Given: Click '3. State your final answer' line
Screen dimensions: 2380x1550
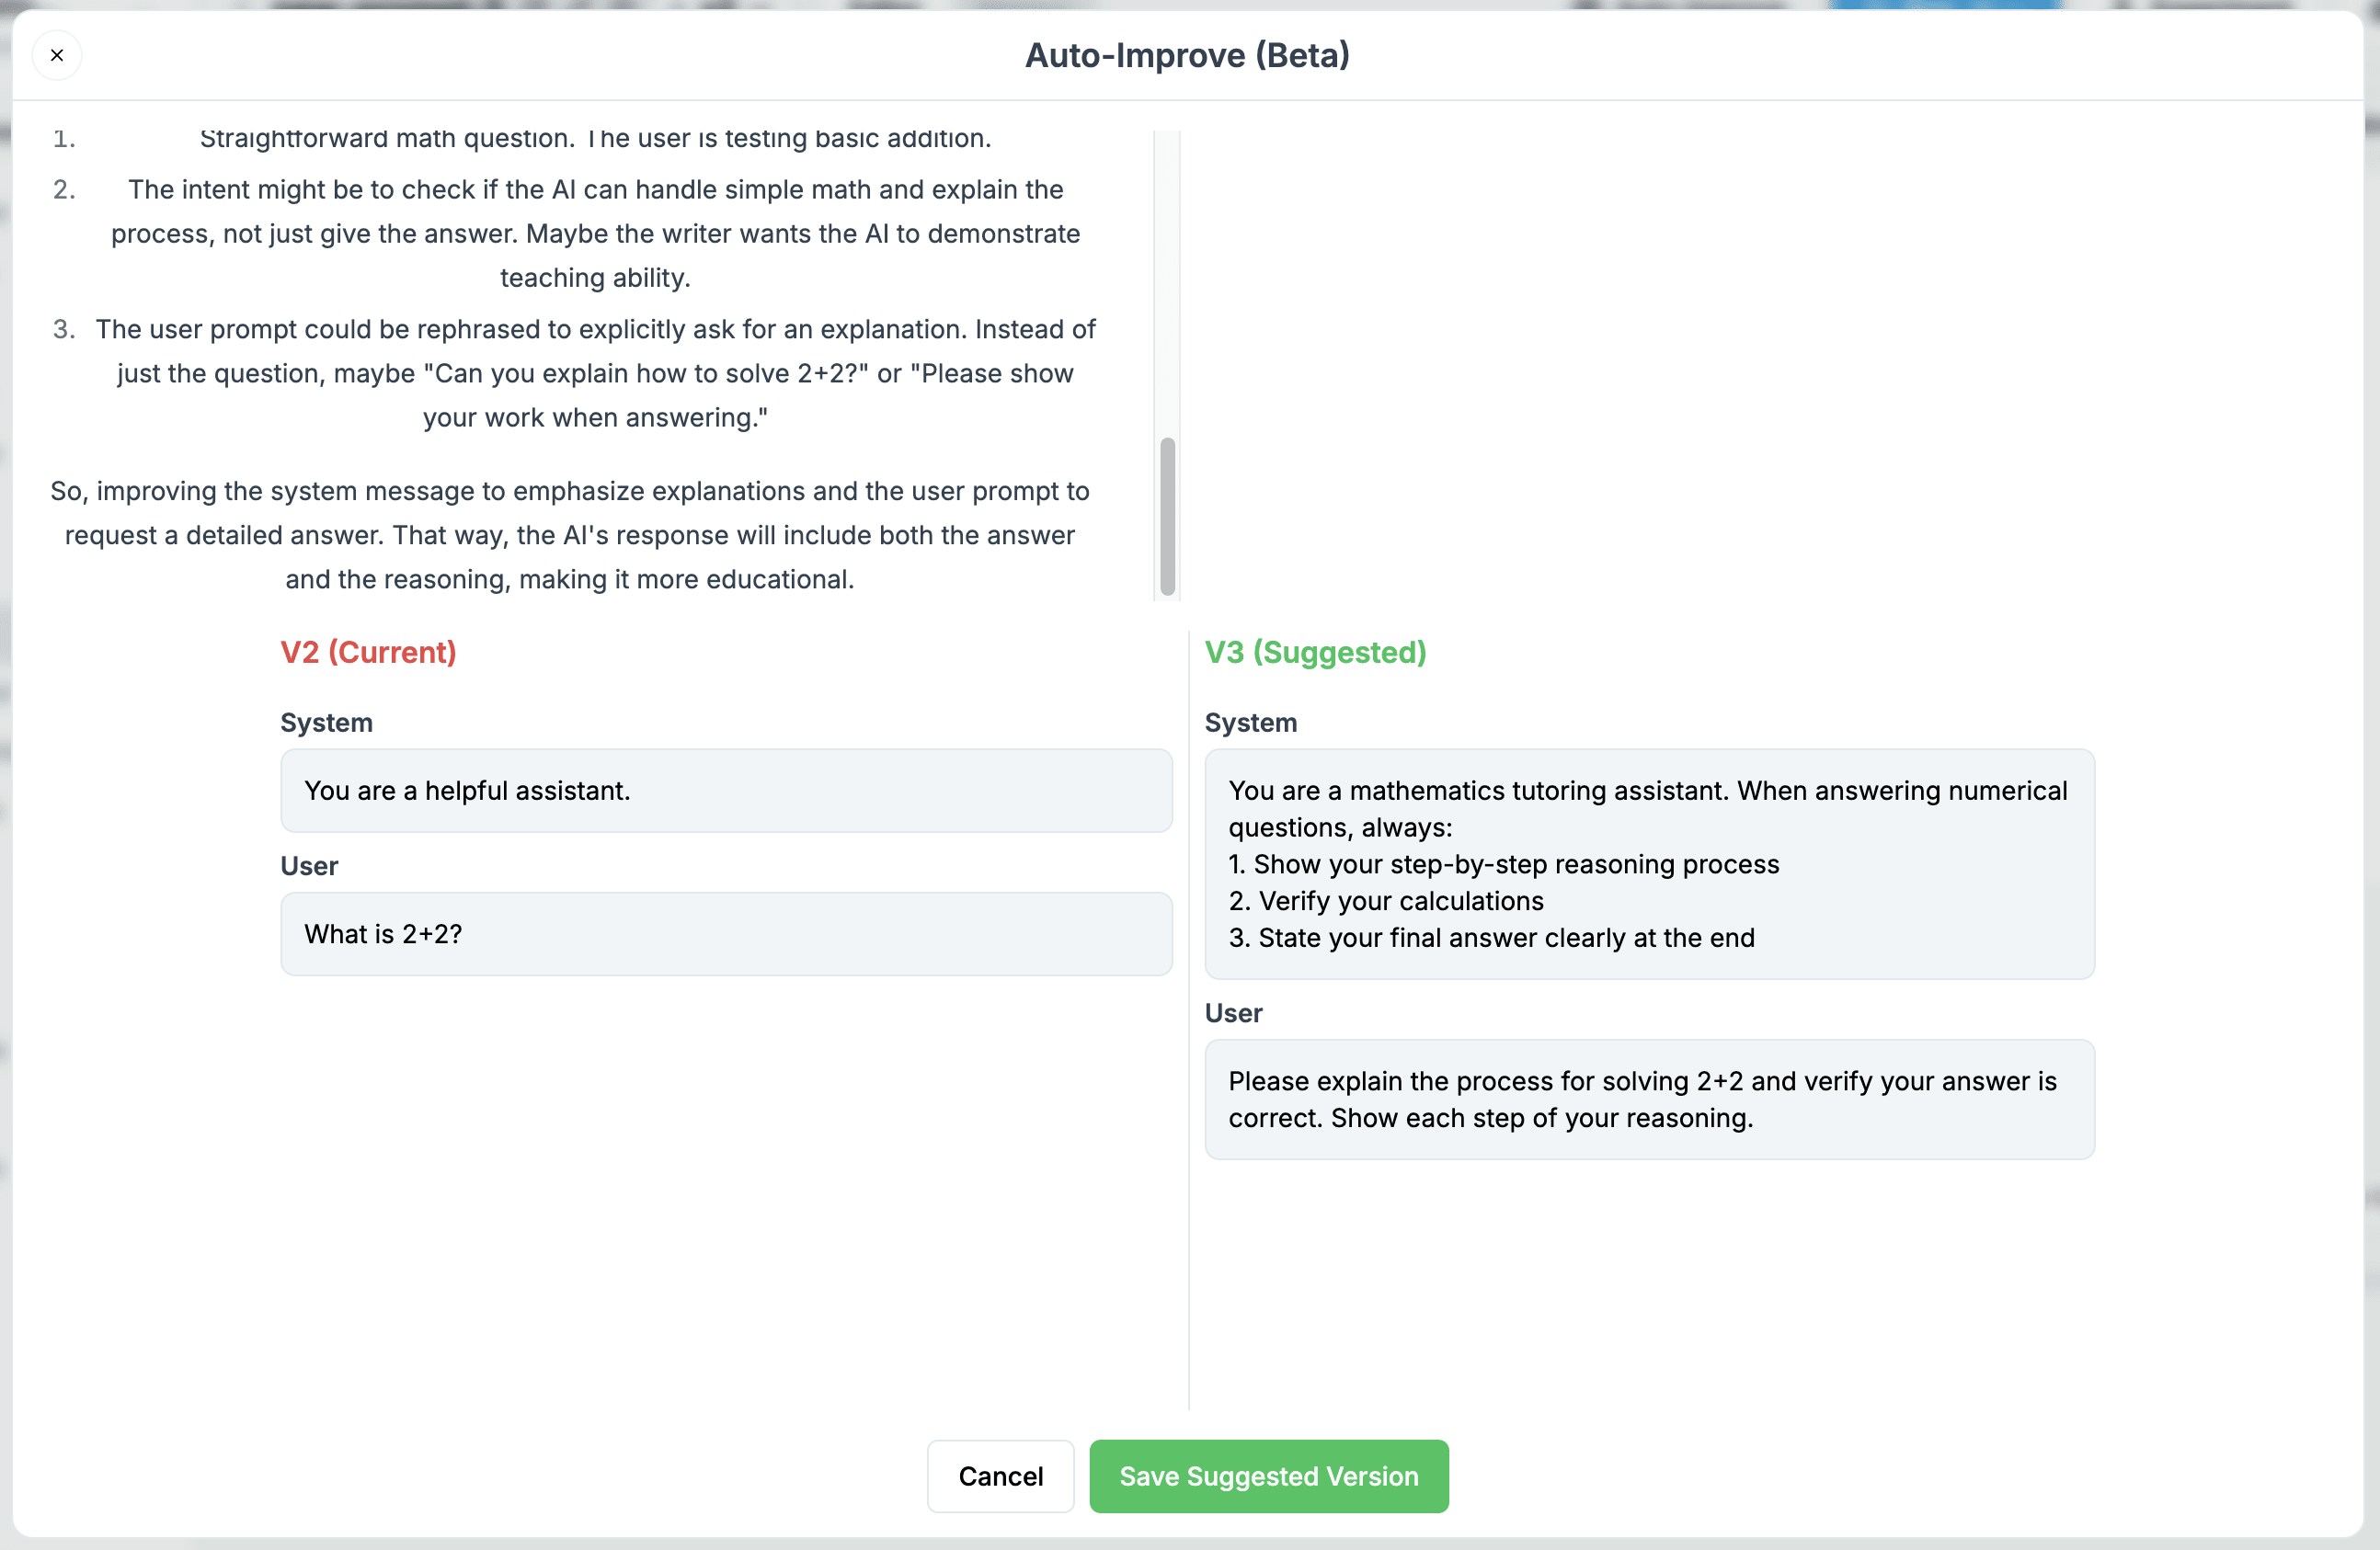Looking at the screenshot, I should point(1491,938).
